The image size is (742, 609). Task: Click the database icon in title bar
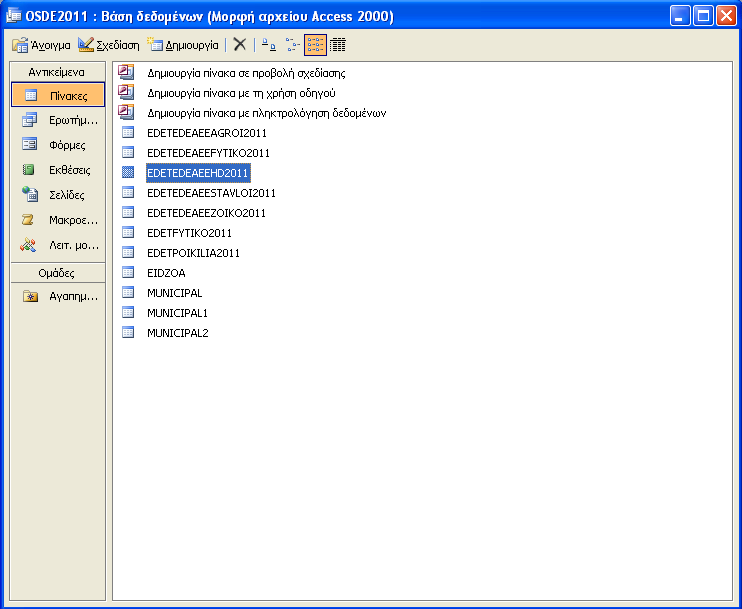[13, 16]
